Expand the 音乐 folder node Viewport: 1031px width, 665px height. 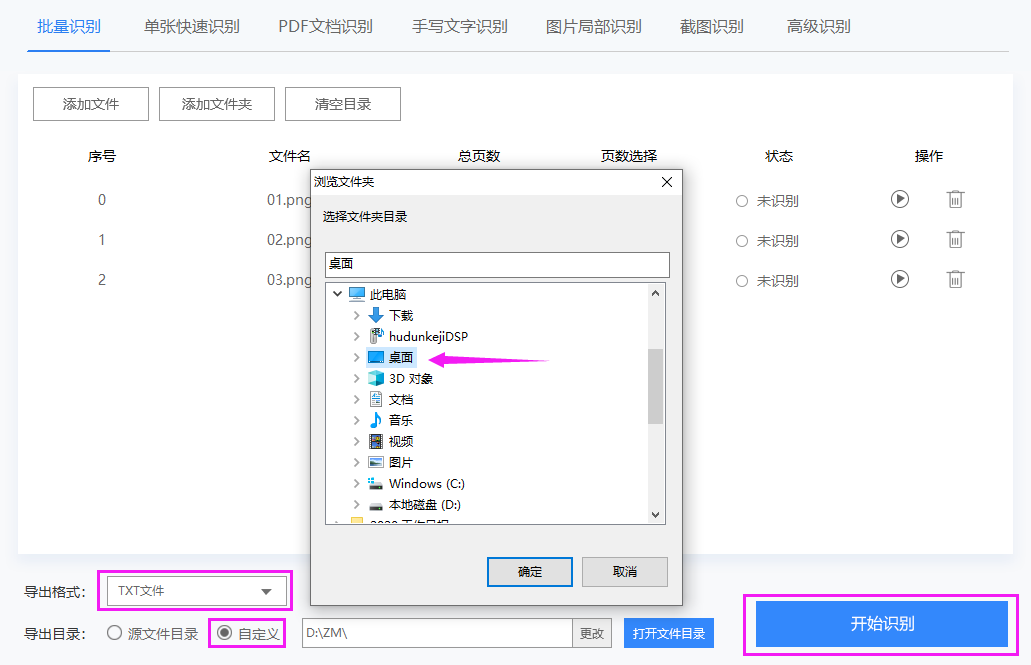pyautogui.click(x=356, y=420)
